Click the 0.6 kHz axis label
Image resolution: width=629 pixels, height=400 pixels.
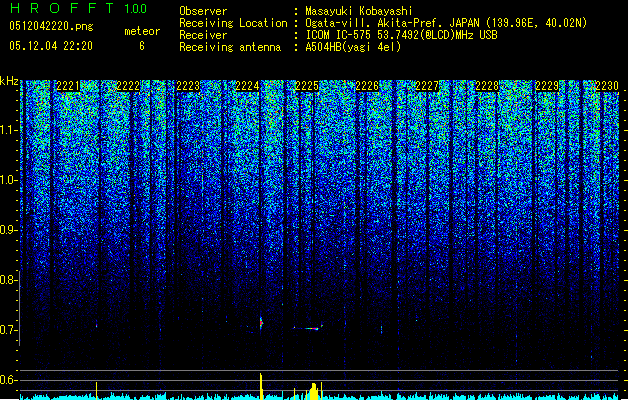pos(9,380)
